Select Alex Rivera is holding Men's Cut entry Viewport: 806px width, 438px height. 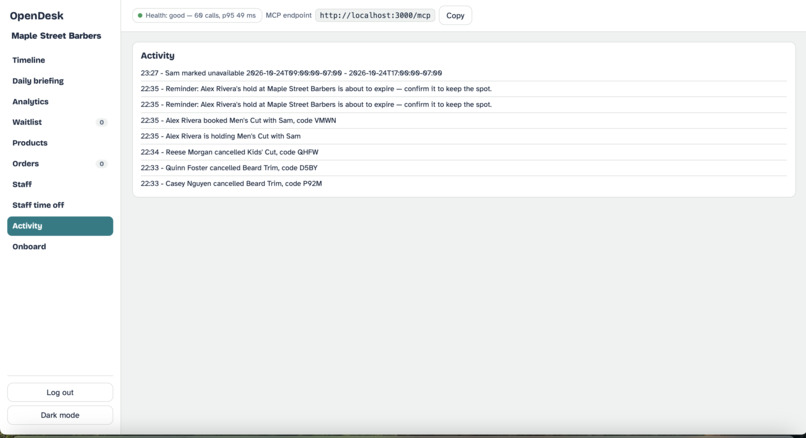point(463,136)
